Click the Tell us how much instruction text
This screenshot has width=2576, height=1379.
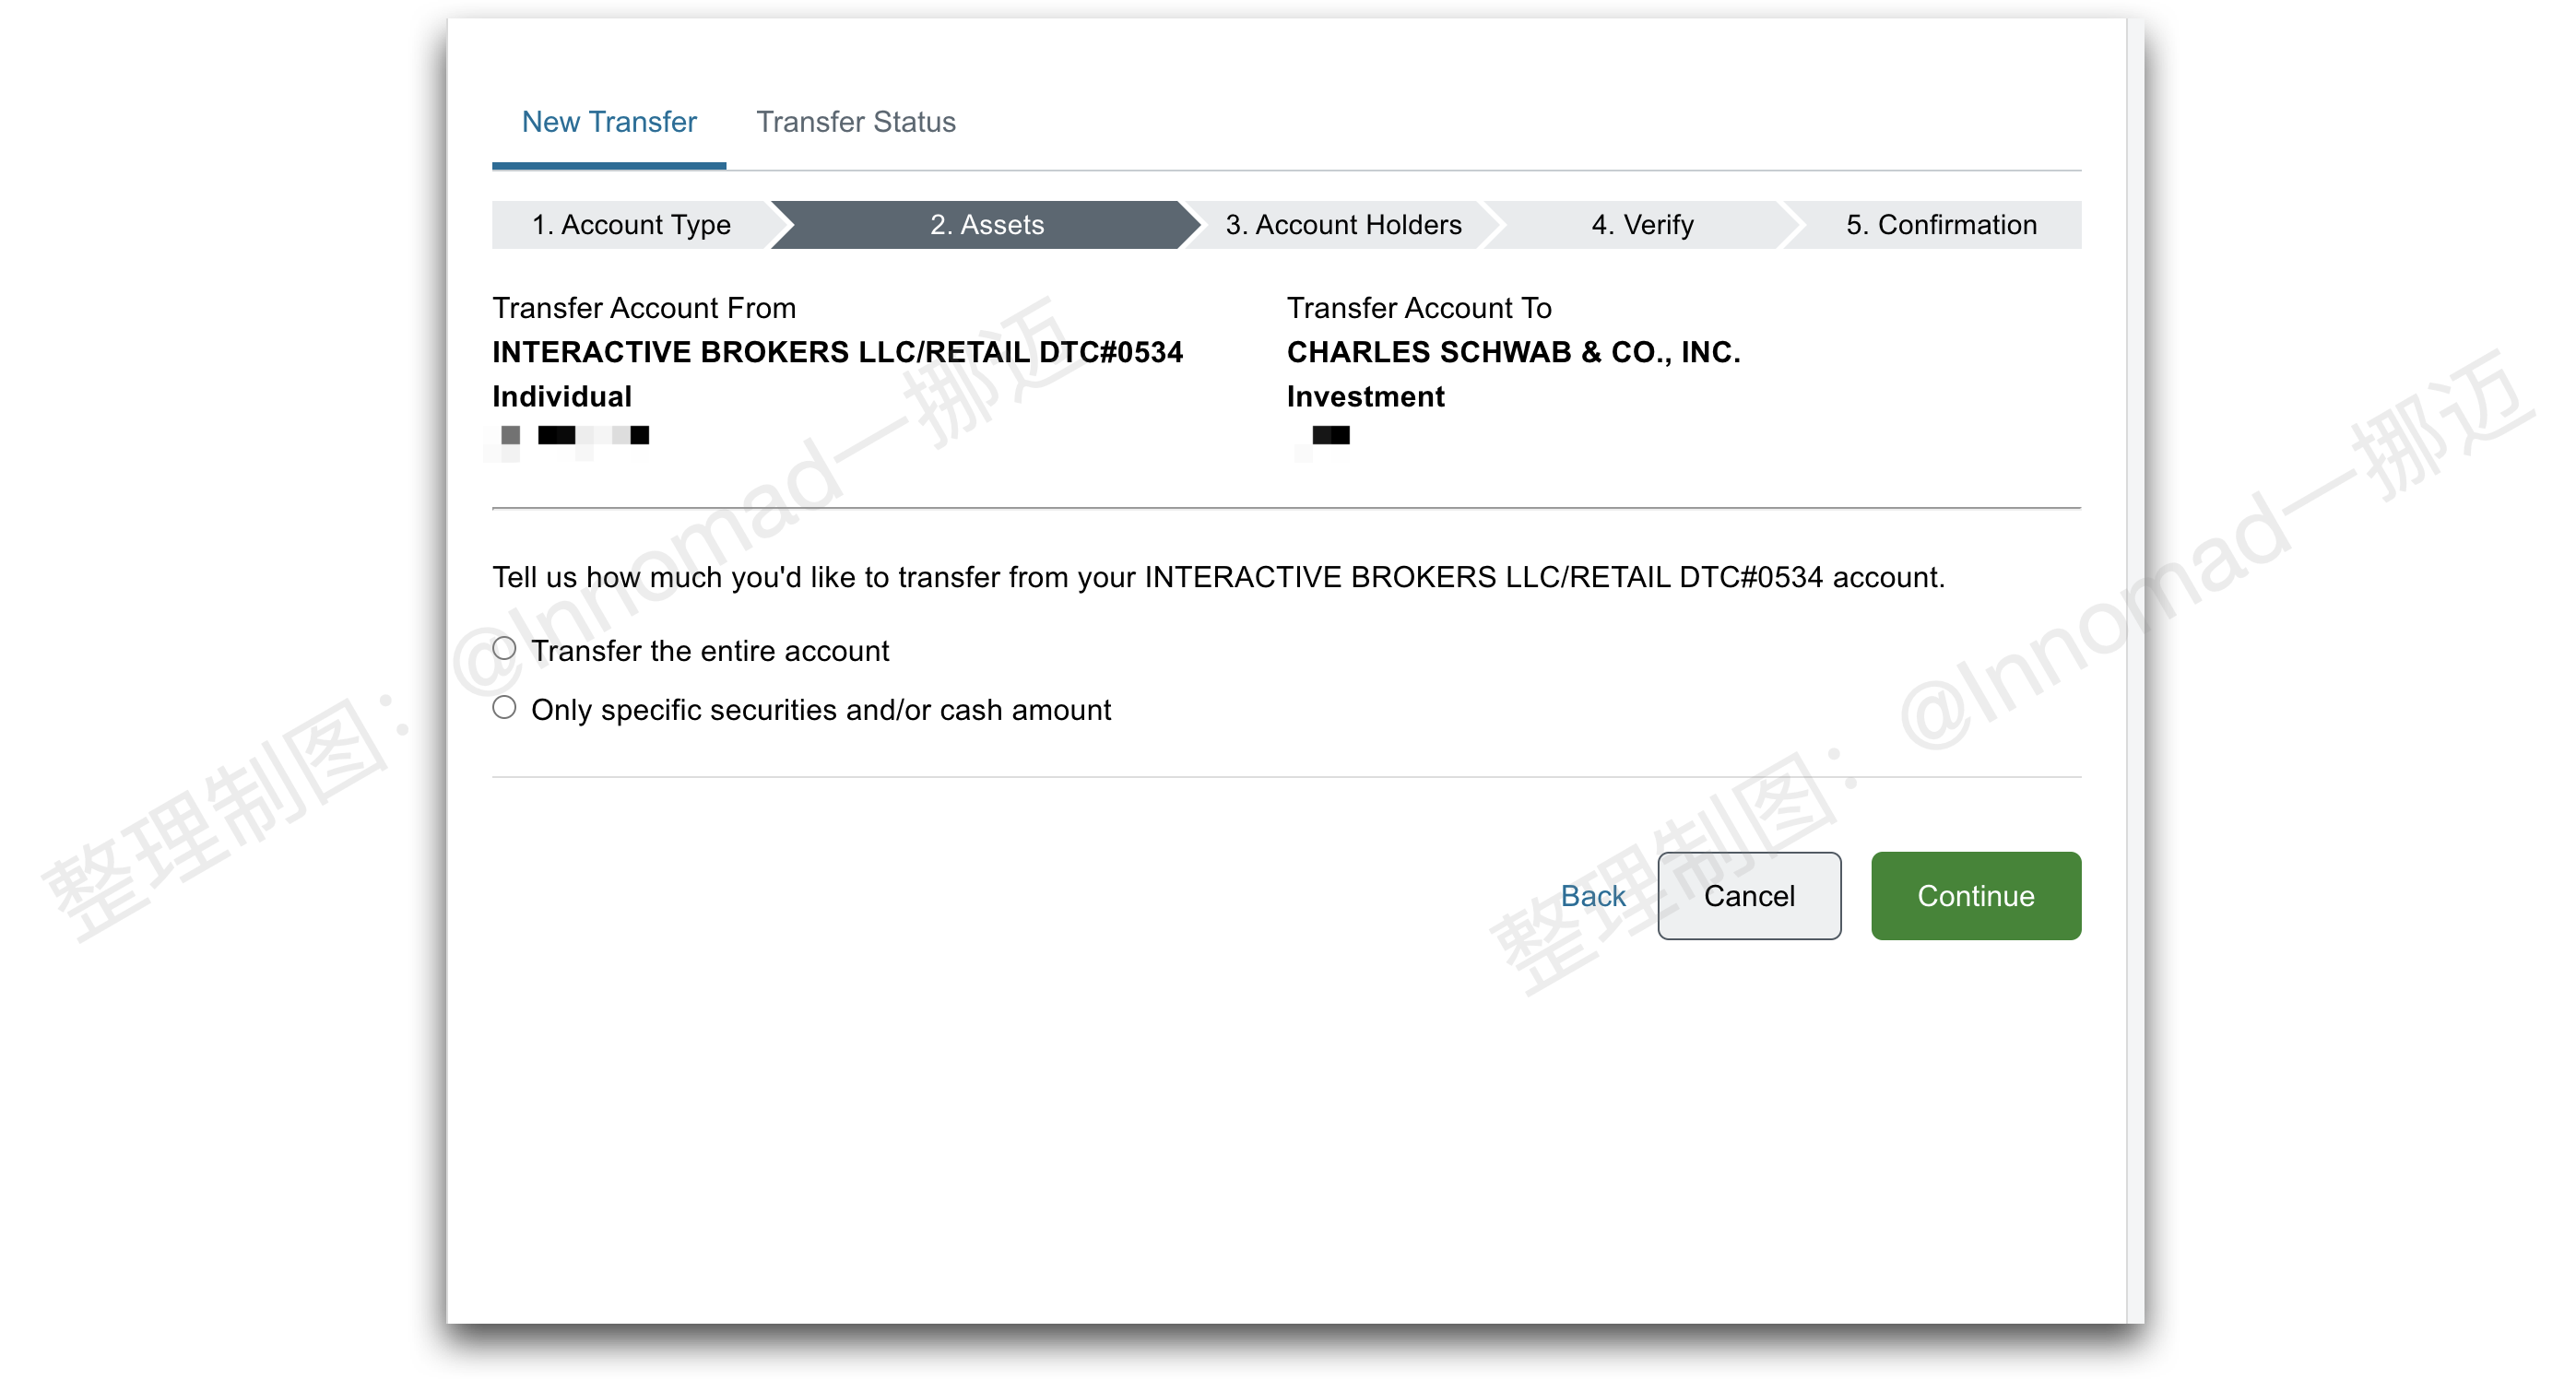[x=1218, y=577]
